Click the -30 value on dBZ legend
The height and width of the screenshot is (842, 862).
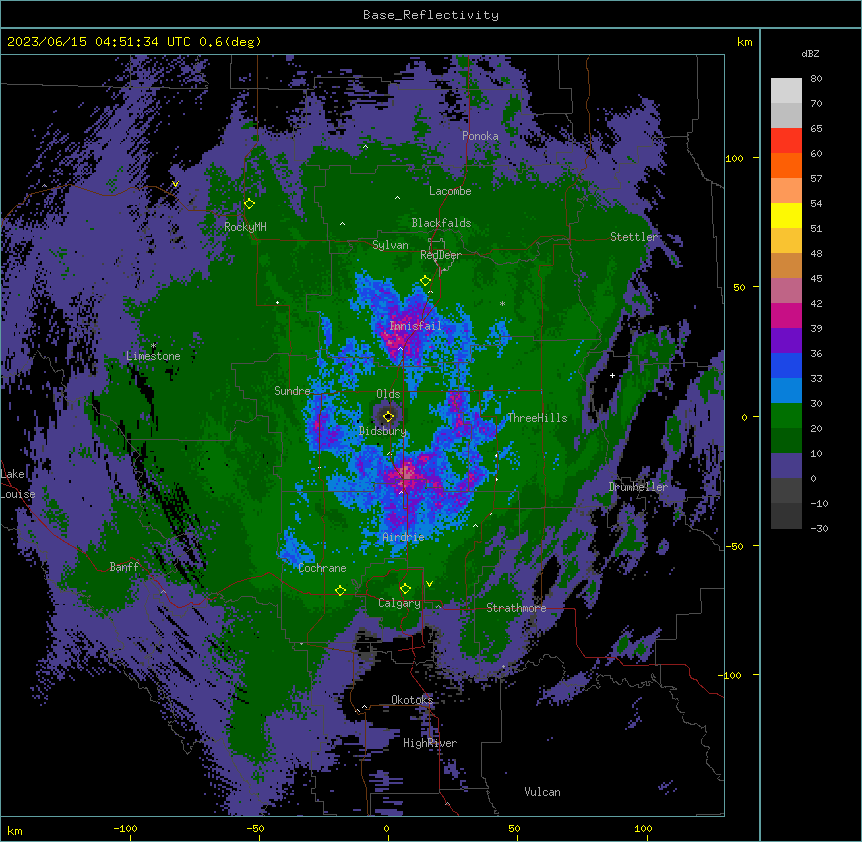(x=819, y=528)
